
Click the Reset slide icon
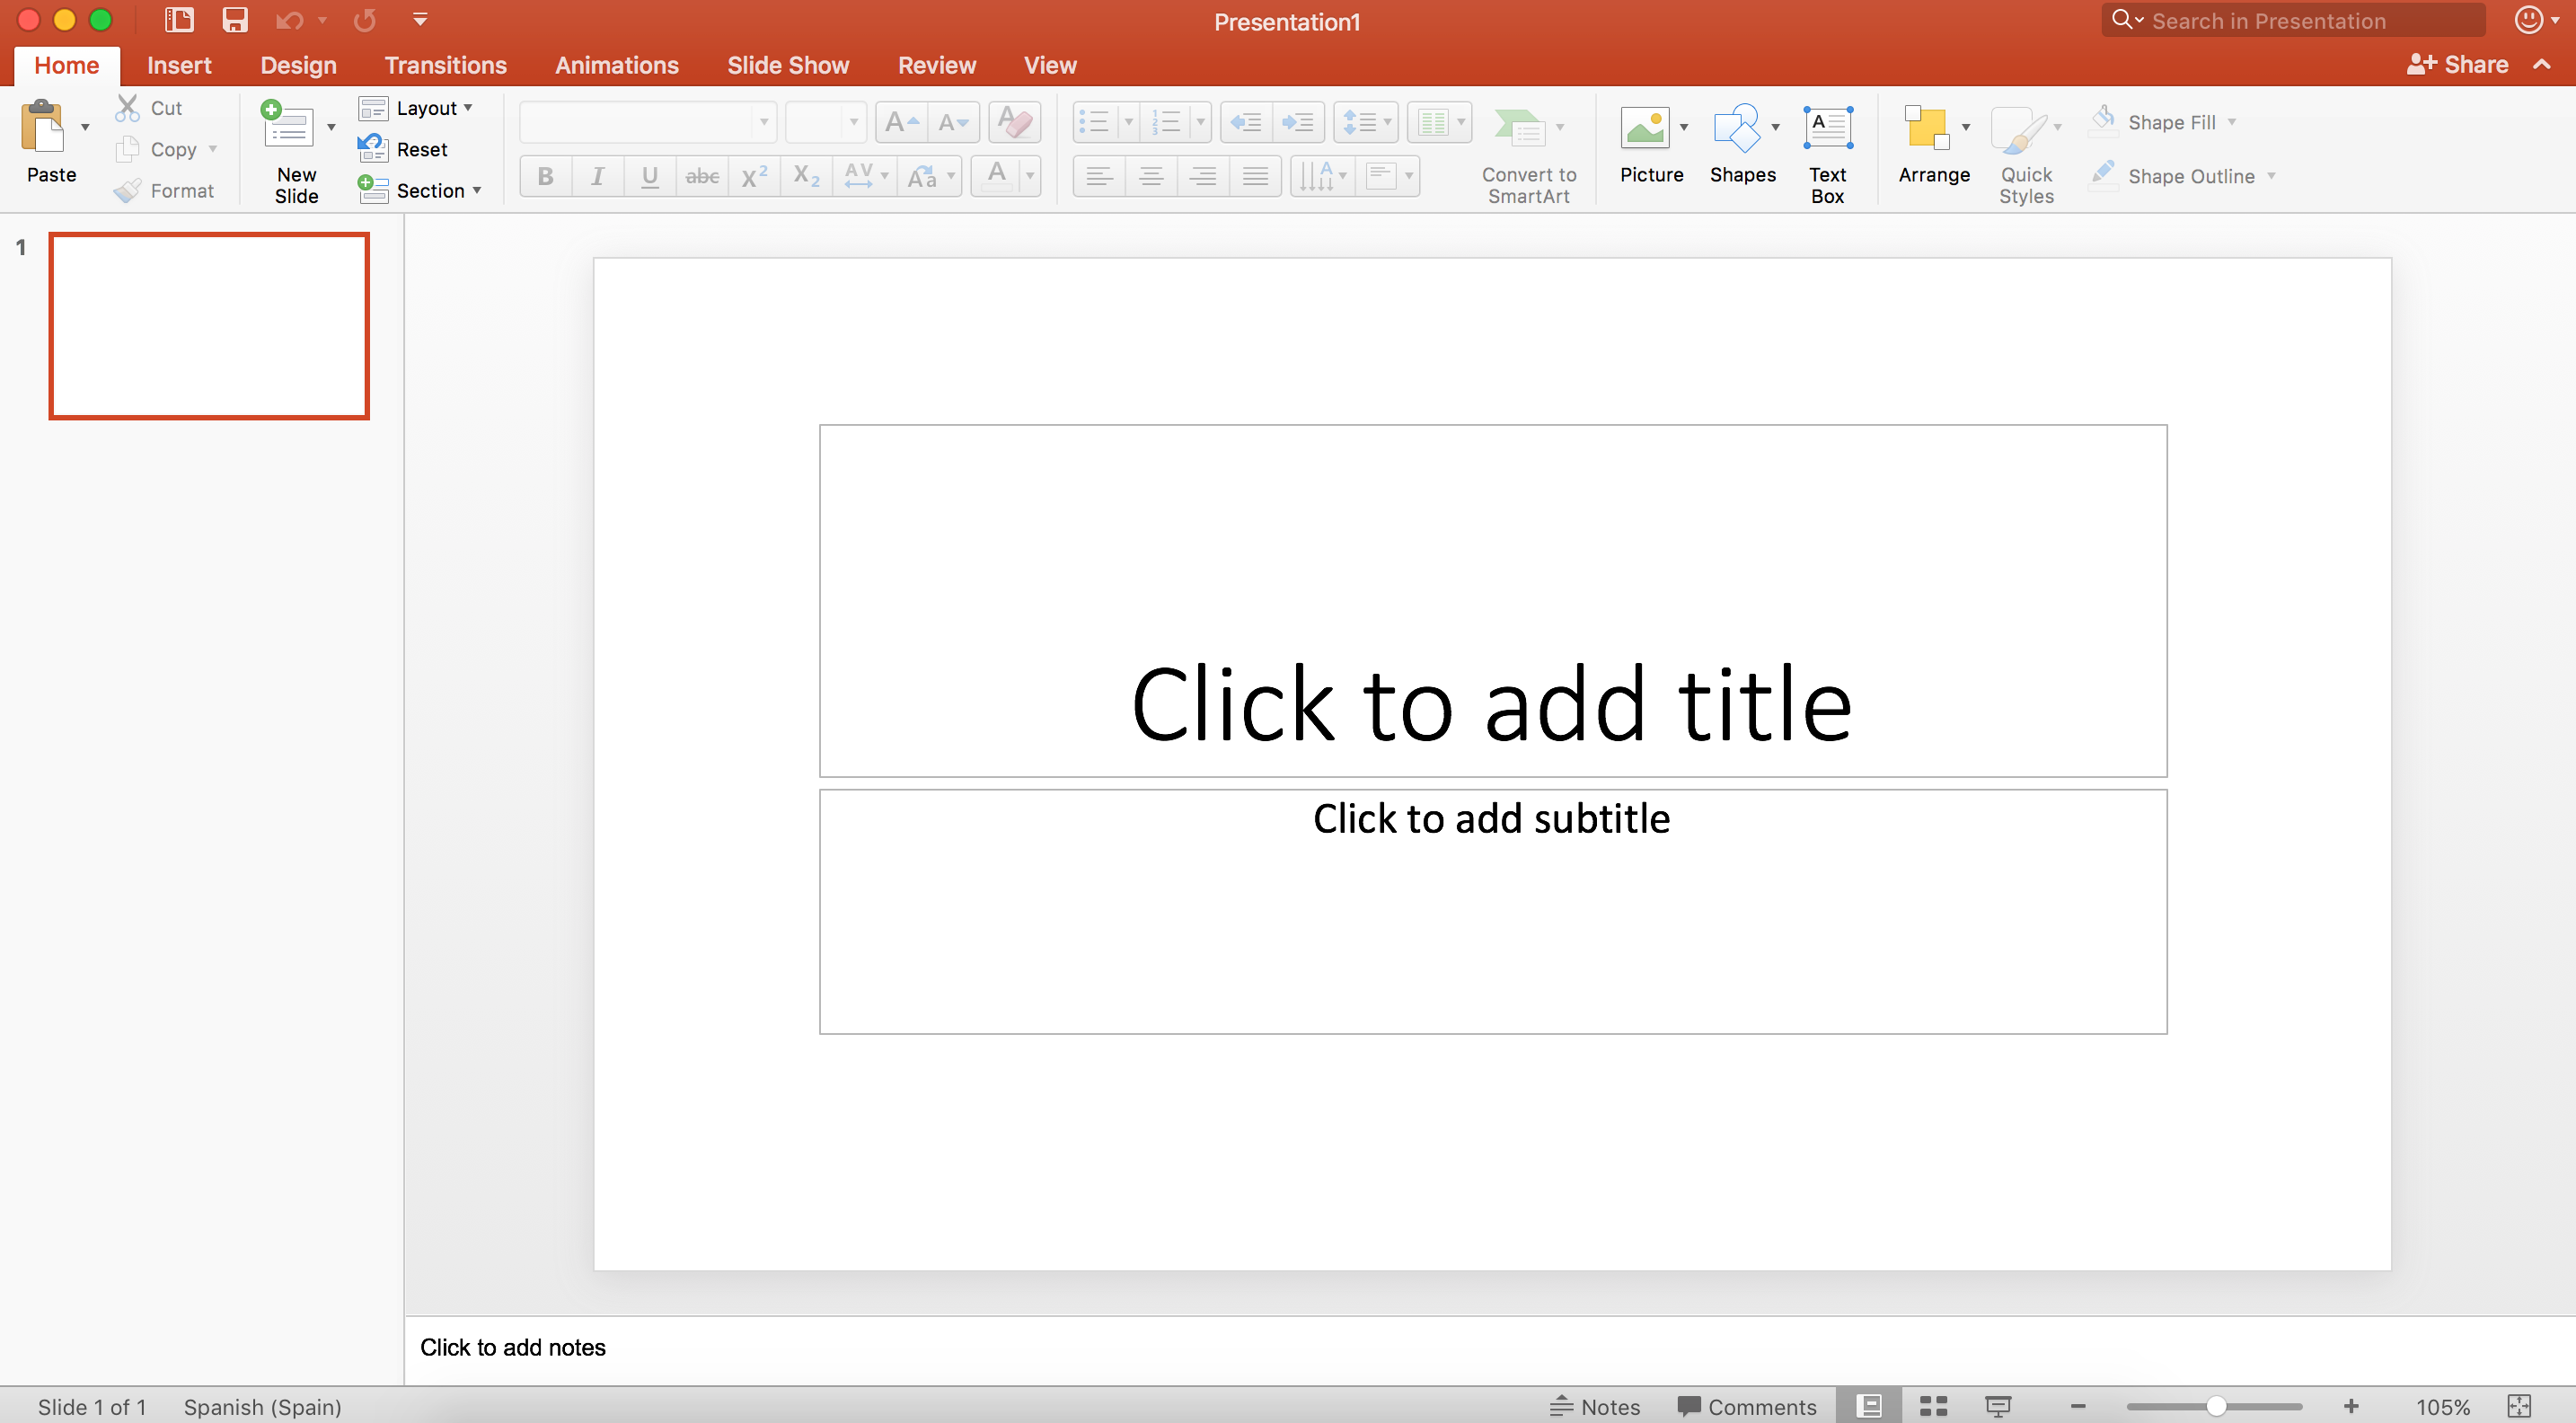click(373, 149)
